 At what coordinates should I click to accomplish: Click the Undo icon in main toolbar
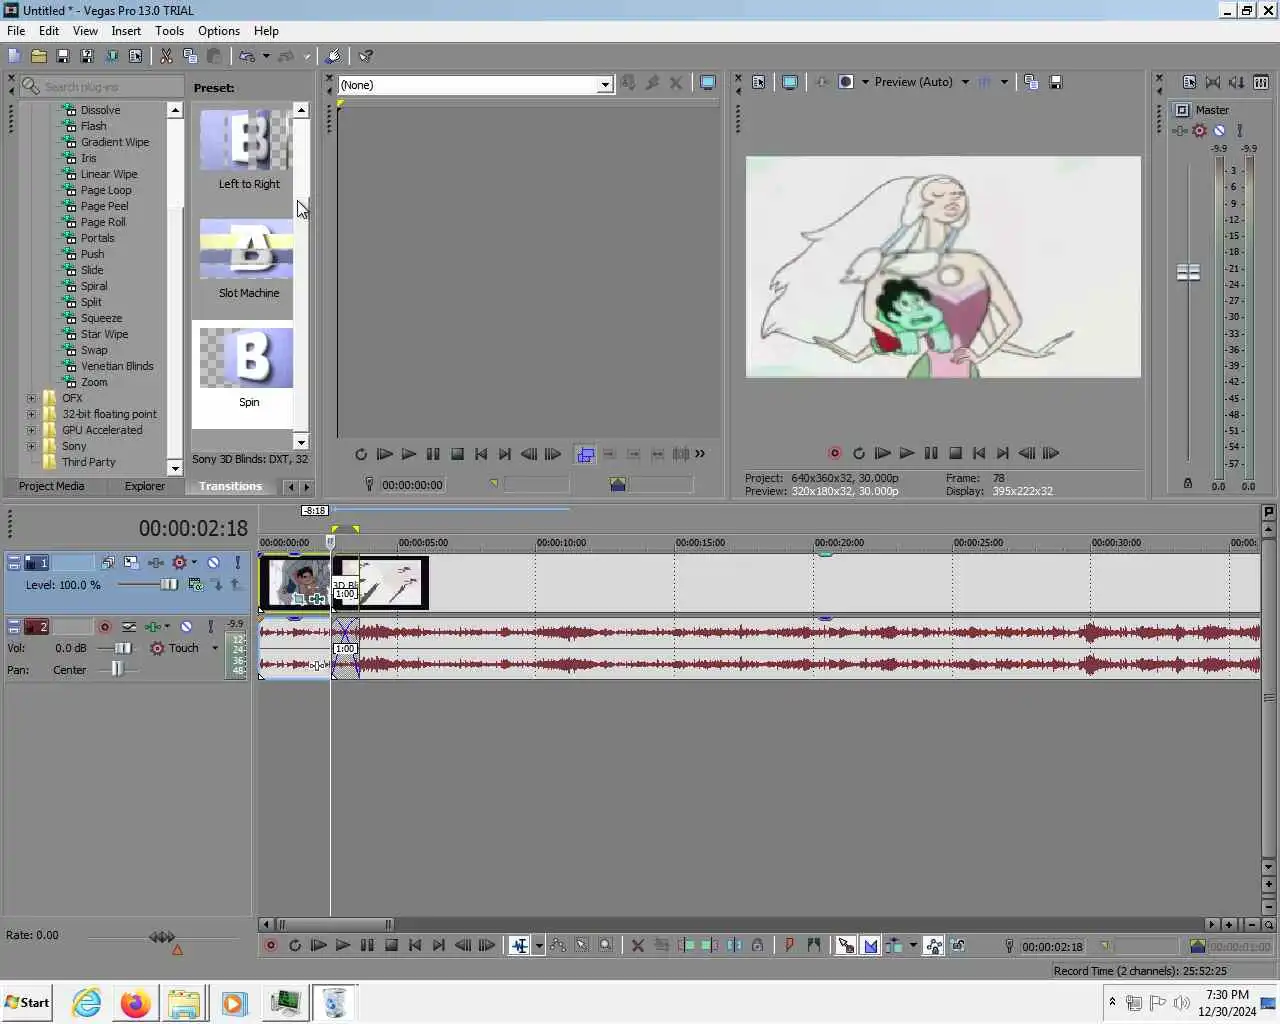[246, 56]
